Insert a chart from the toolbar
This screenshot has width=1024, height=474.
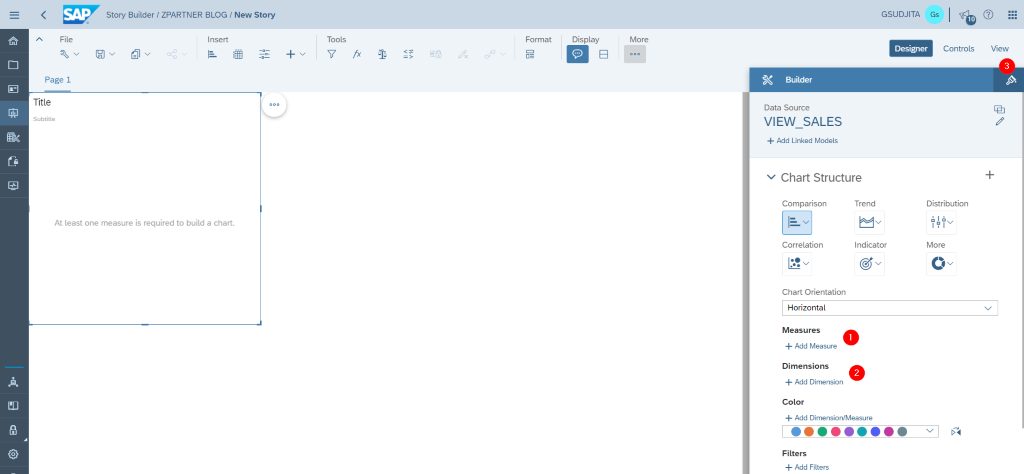[x=212, y=55]
